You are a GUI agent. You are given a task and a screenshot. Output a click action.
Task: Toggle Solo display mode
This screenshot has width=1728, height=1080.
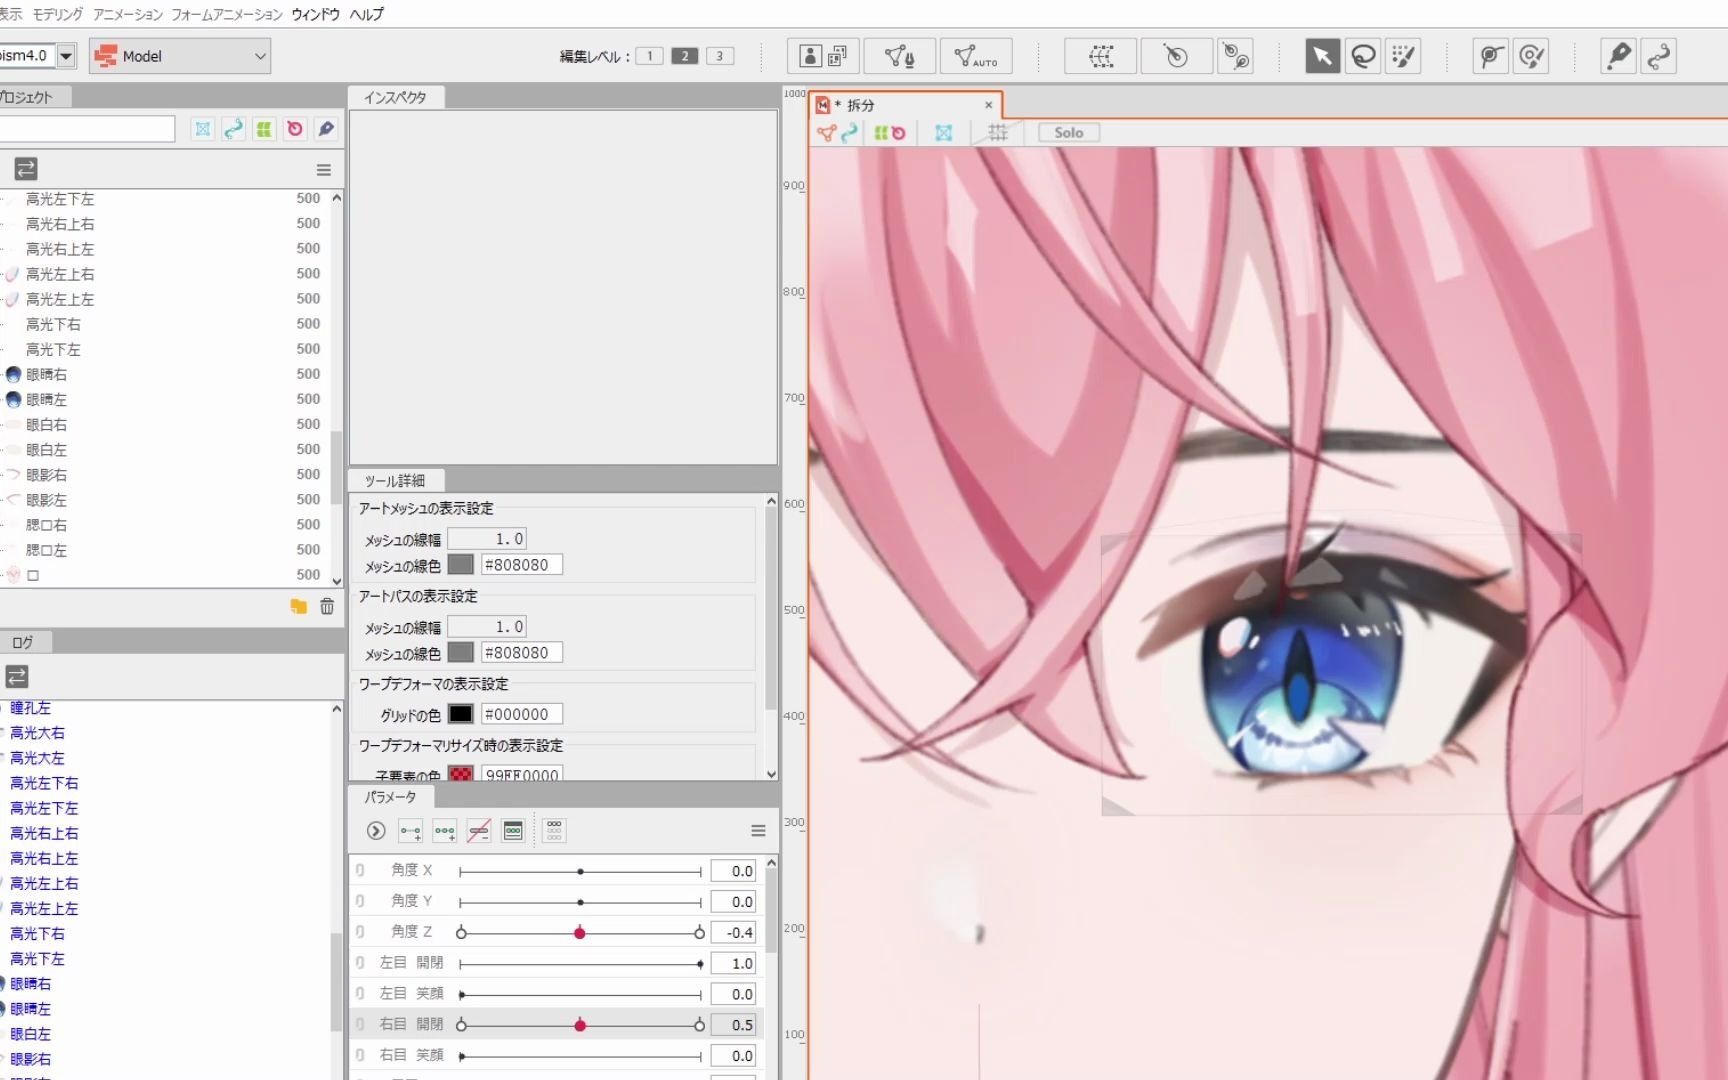coord(1068,133)
